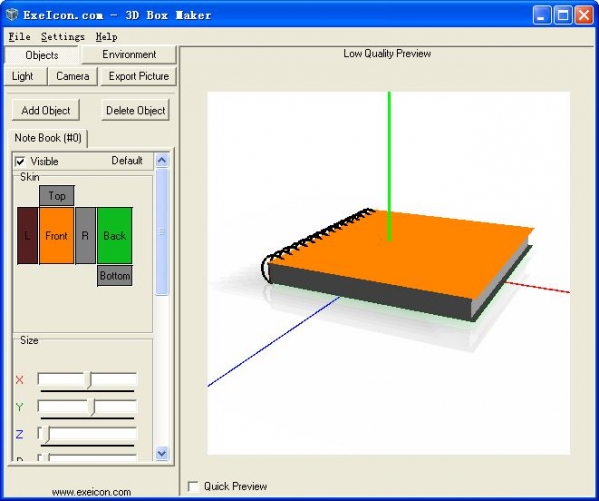Open the www.exeicon.com link
Viewport: 599px width, 501px height.
point(91,492)
